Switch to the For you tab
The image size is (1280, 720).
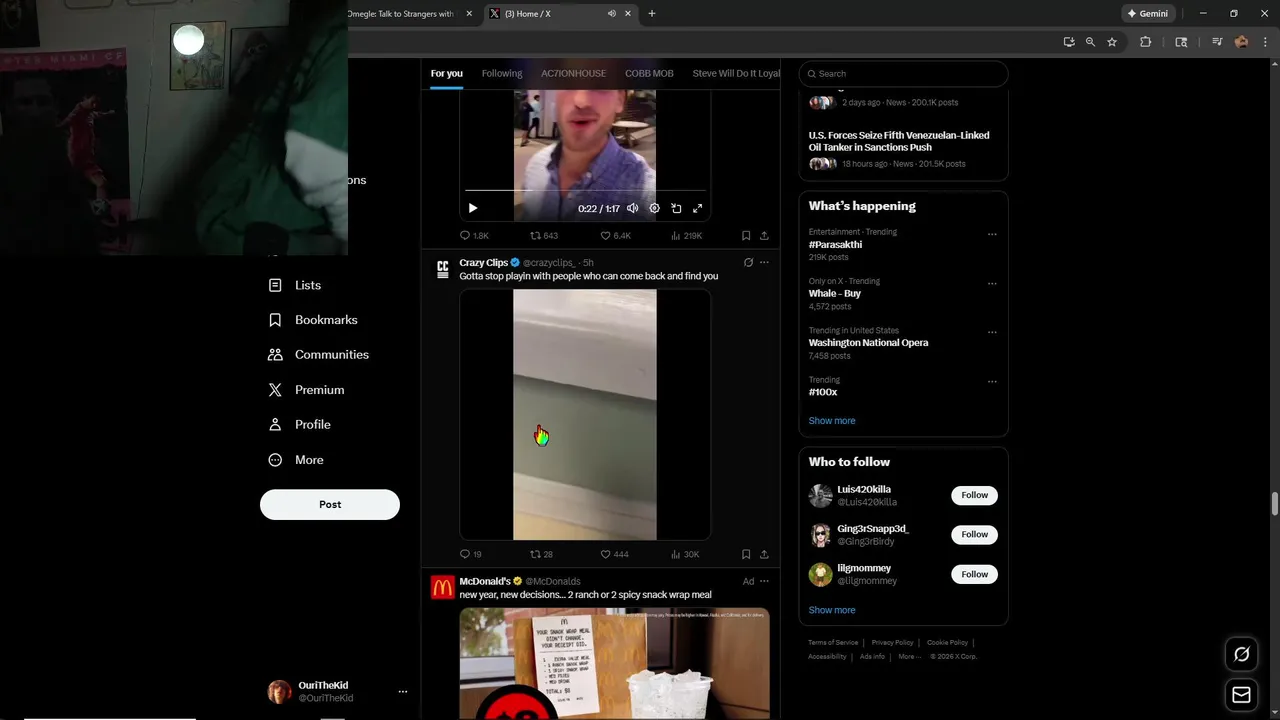click(x=447, y=73)
